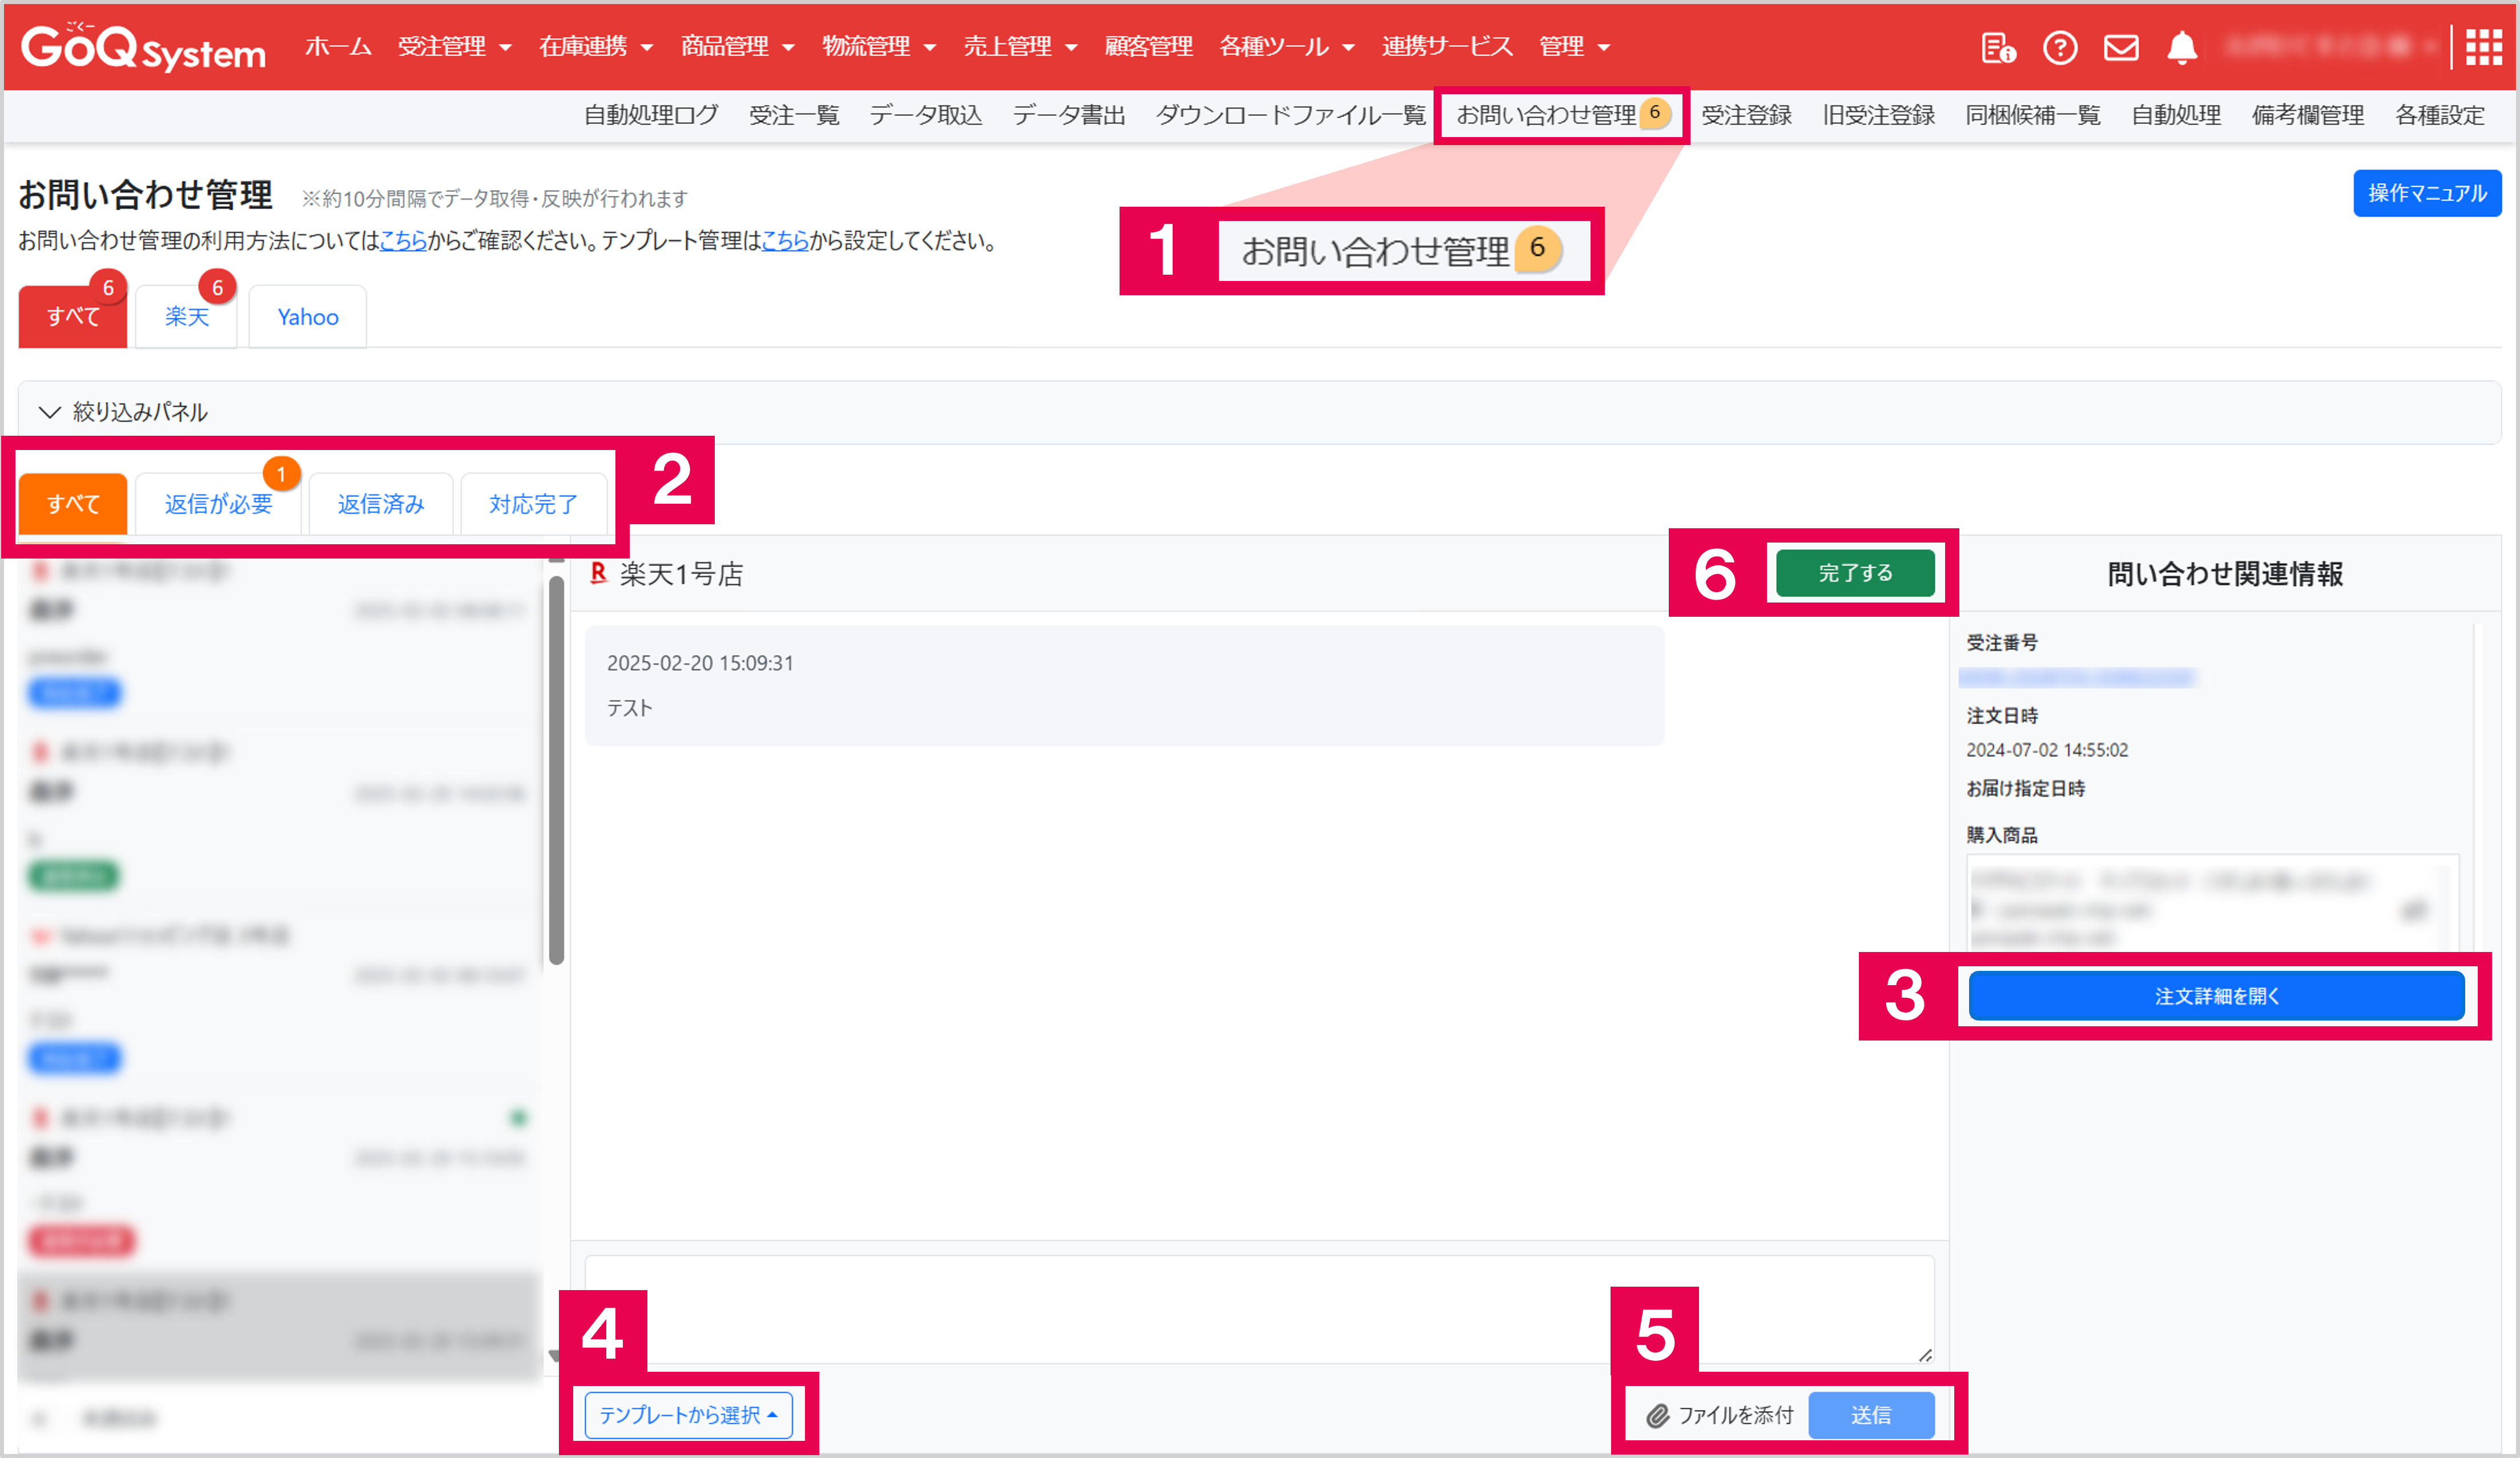This screenshot has height=1458, width=2520.
Task: Click the reply message text area
Action: 1259,1309
